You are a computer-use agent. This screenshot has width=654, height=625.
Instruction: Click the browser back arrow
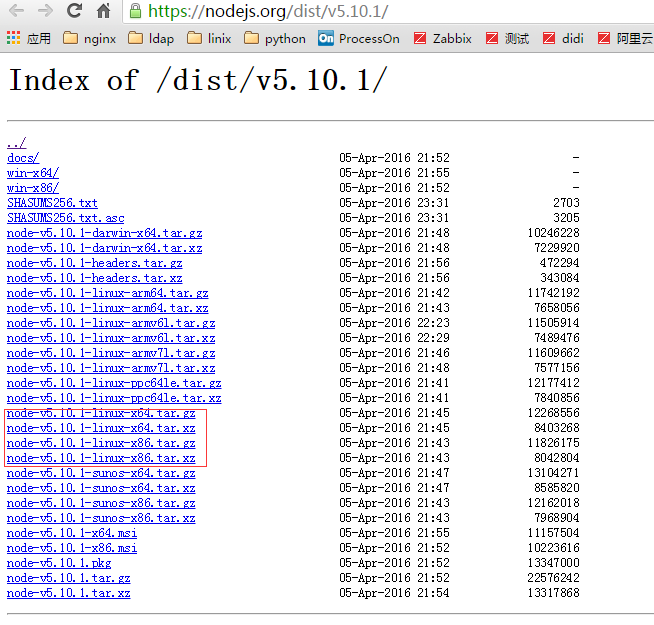16,12
